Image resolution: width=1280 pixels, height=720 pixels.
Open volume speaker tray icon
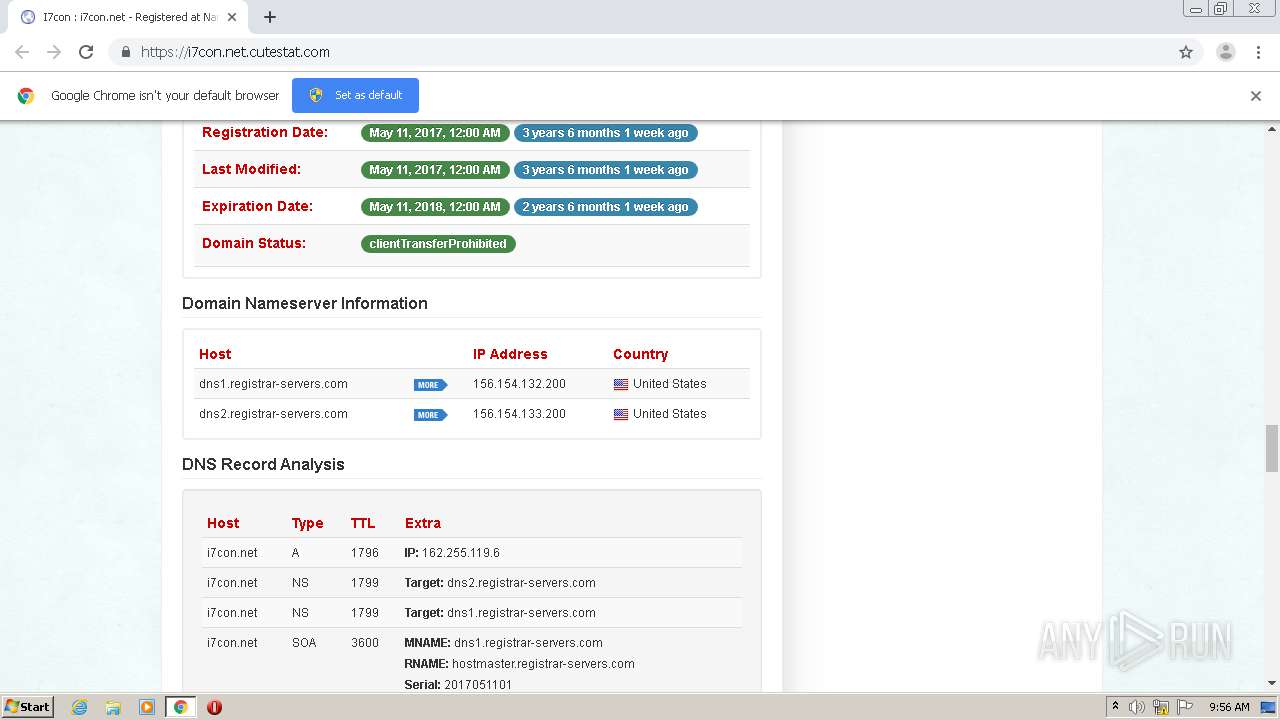pos(1137,707)
